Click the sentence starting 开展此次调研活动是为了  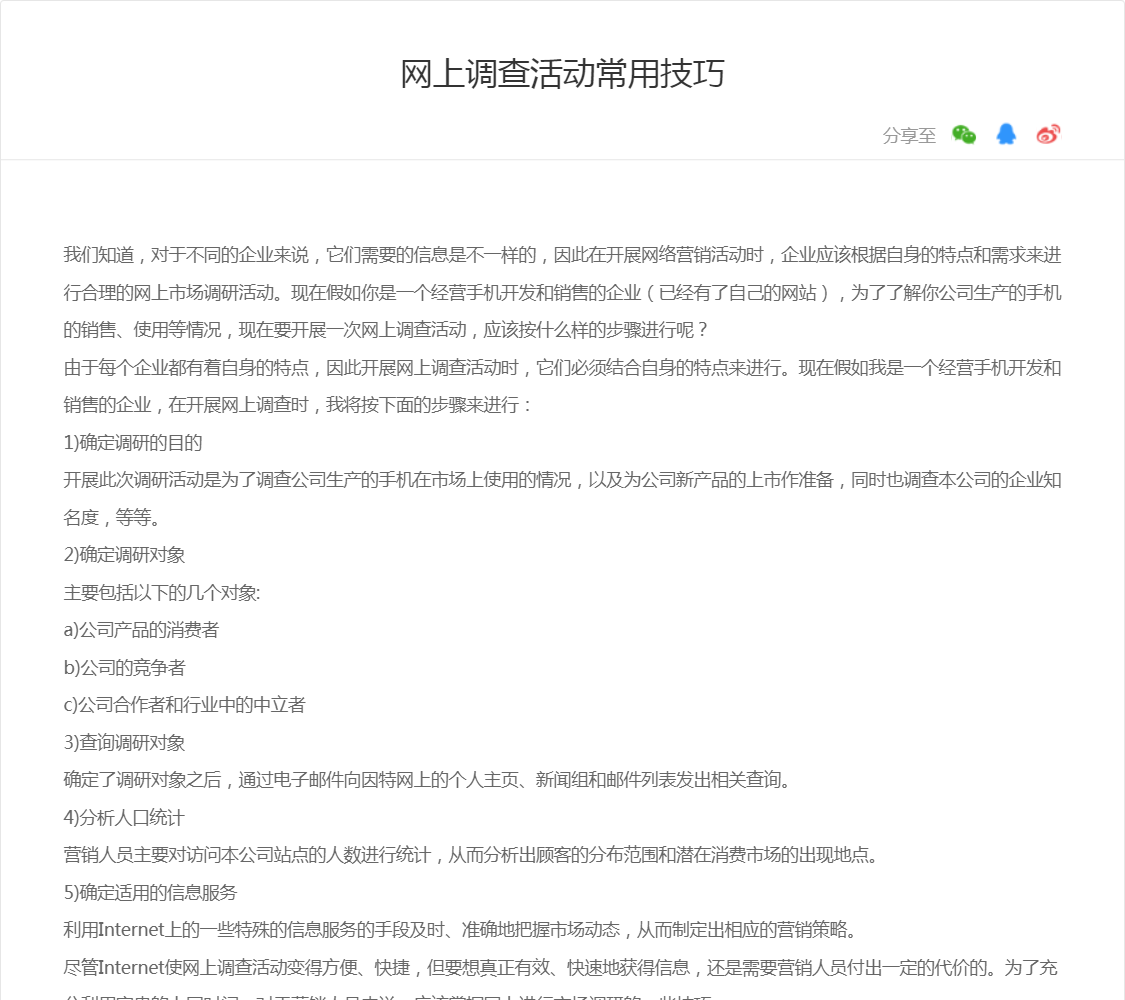click(562, 499)
